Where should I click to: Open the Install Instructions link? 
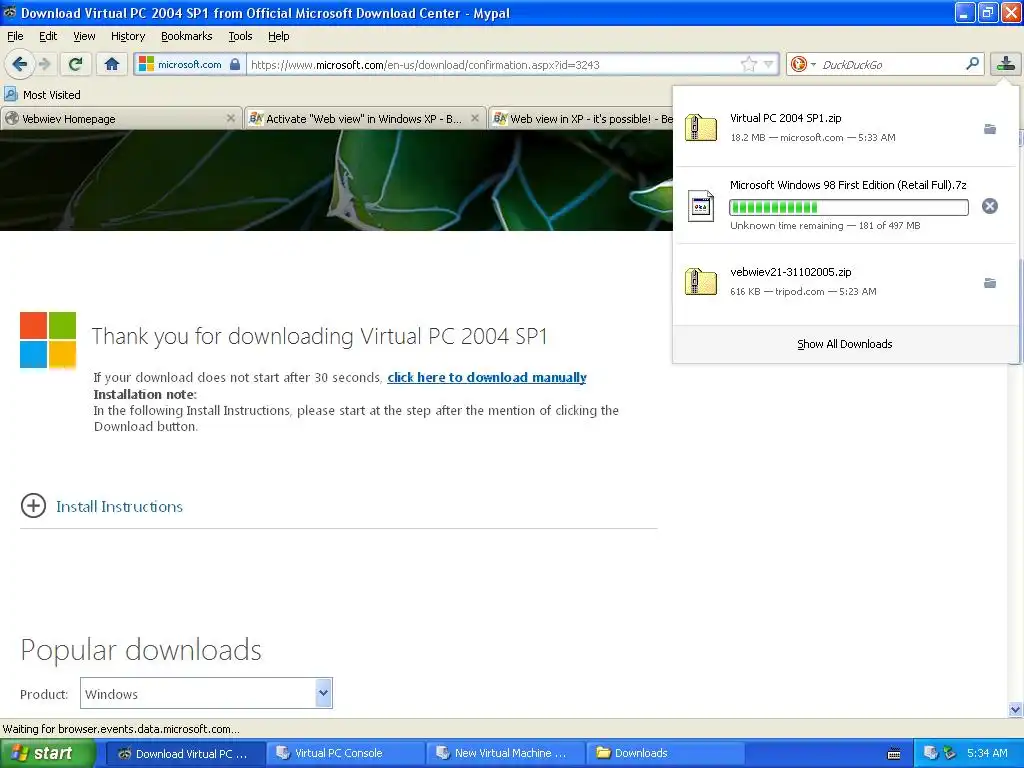(x=120, y=506)
